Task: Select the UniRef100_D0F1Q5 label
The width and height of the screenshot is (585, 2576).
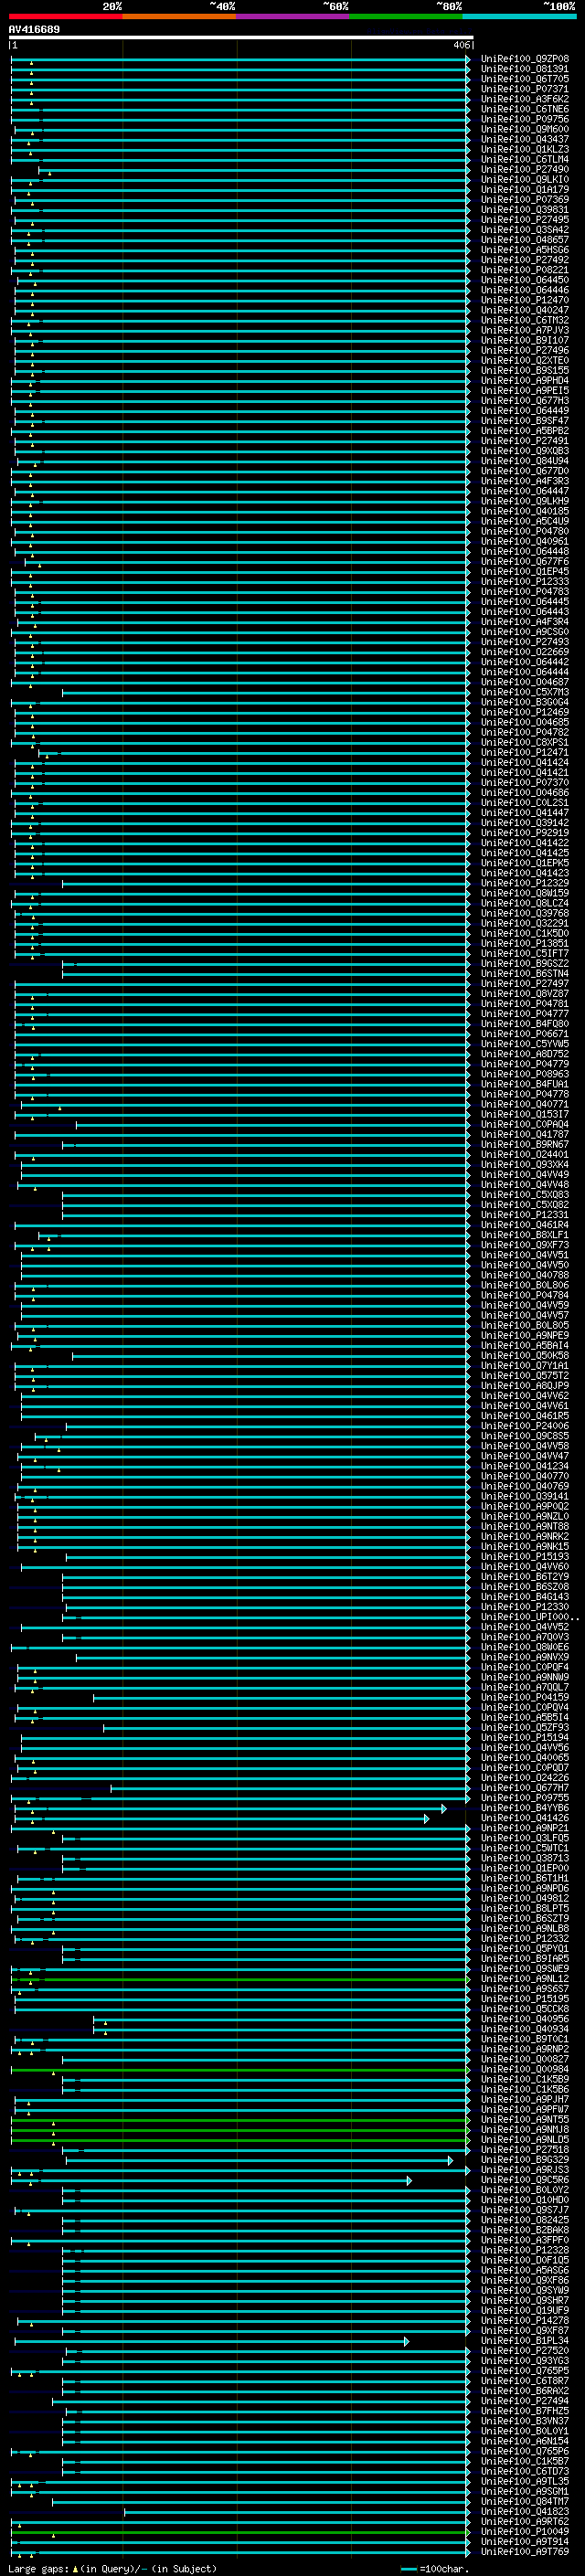Action: 524,2260
